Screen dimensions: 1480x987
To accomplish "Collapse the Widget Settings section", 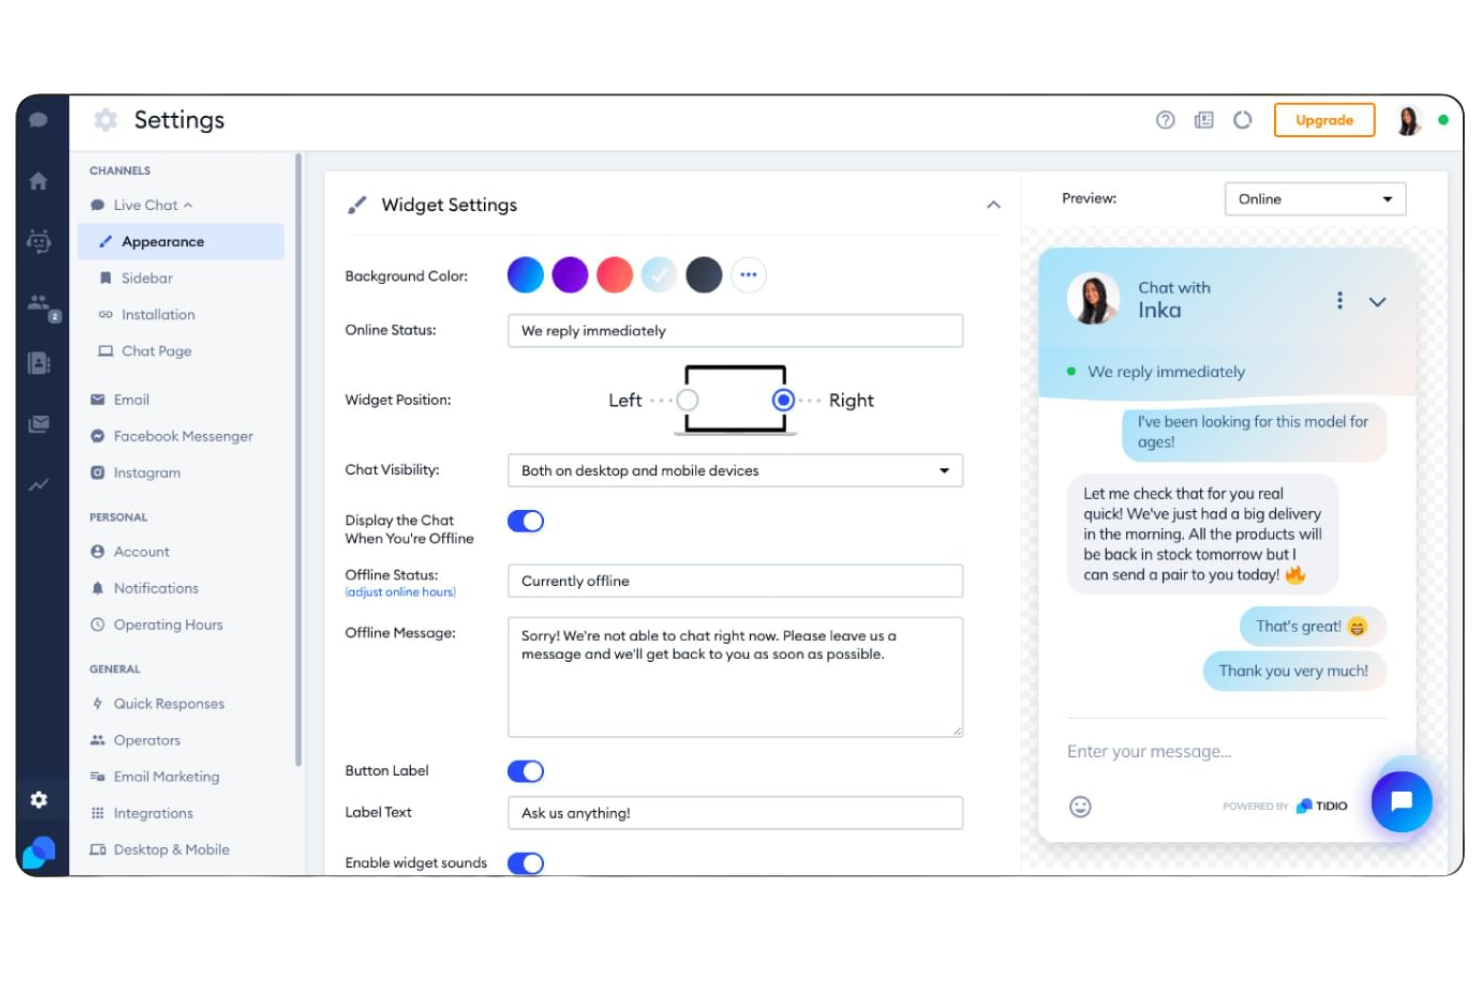I will (x=993, y=204).
